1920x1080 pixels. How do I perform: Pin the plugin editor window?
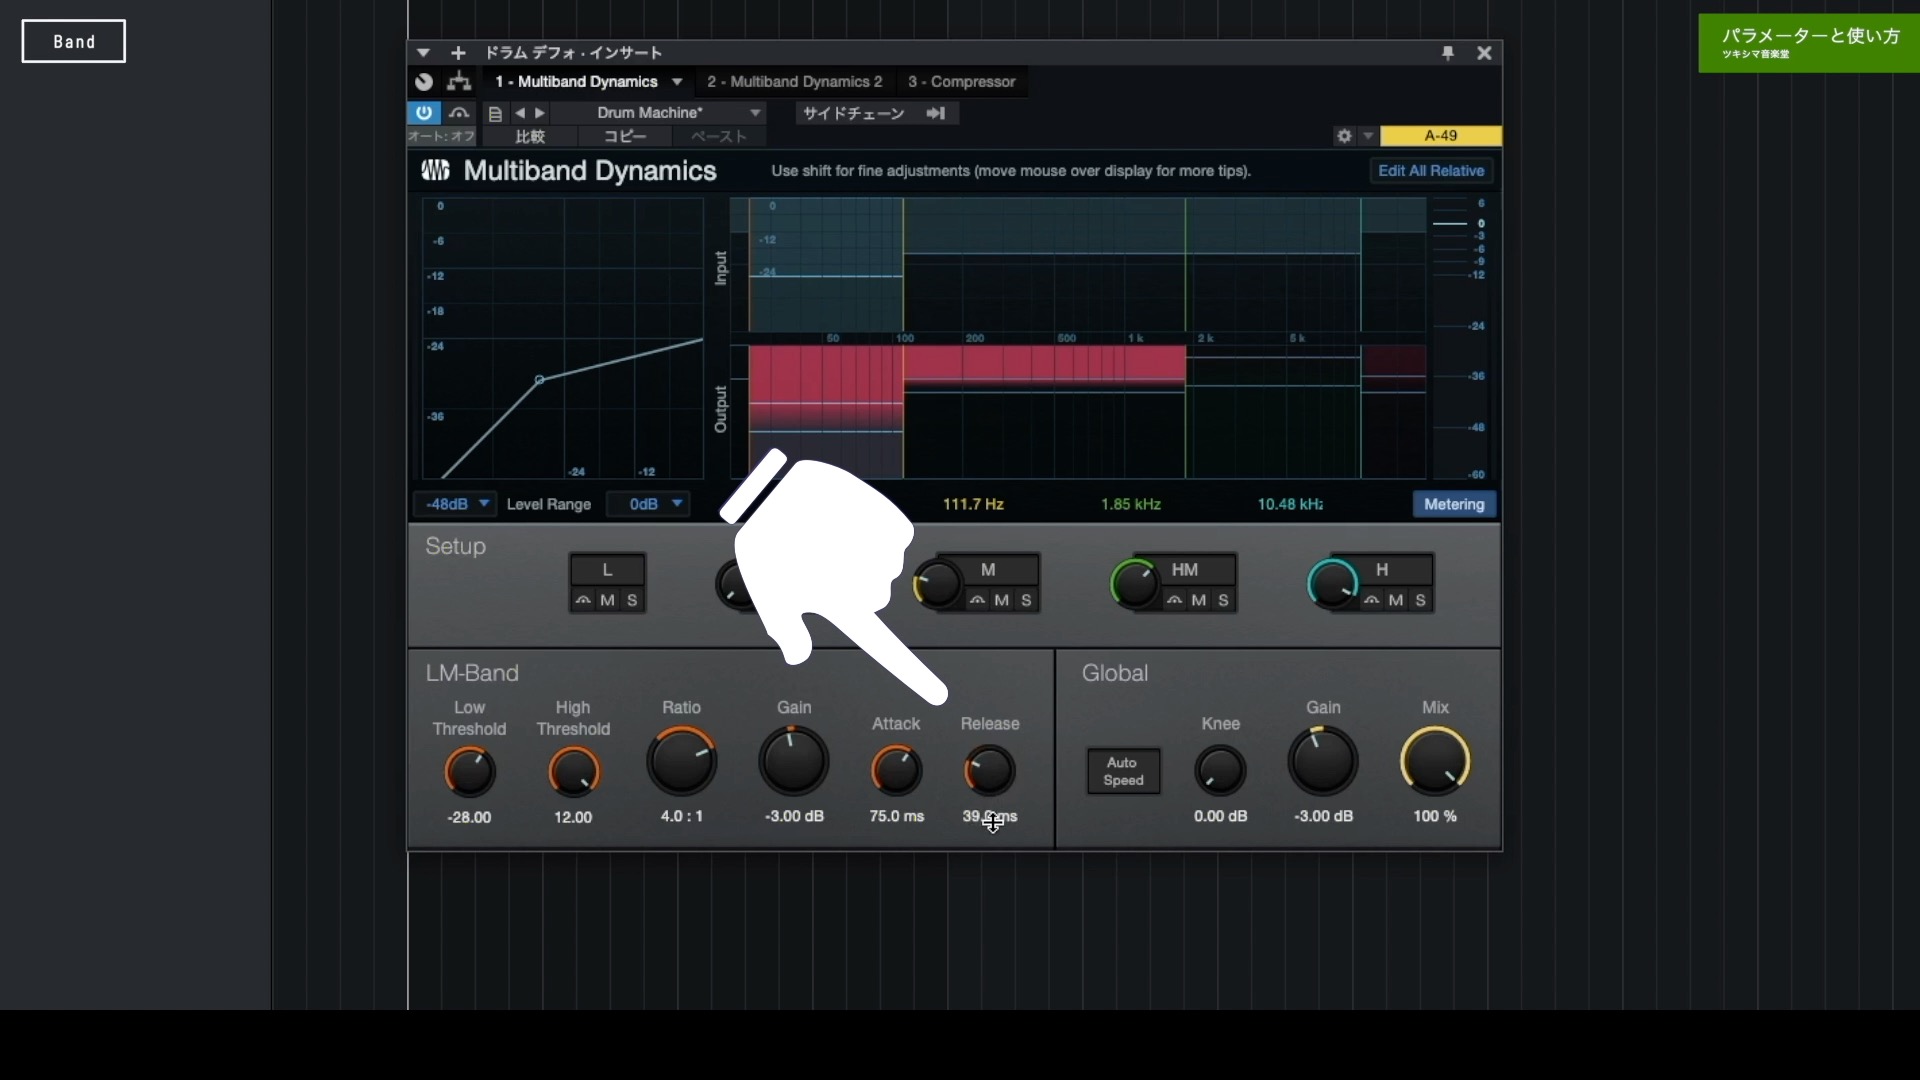click(x=1448, y=52)
